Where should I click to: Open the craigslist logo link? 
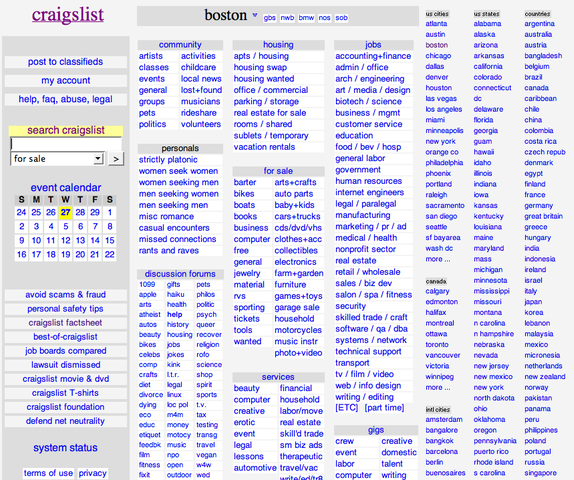(x=68, y=15)
